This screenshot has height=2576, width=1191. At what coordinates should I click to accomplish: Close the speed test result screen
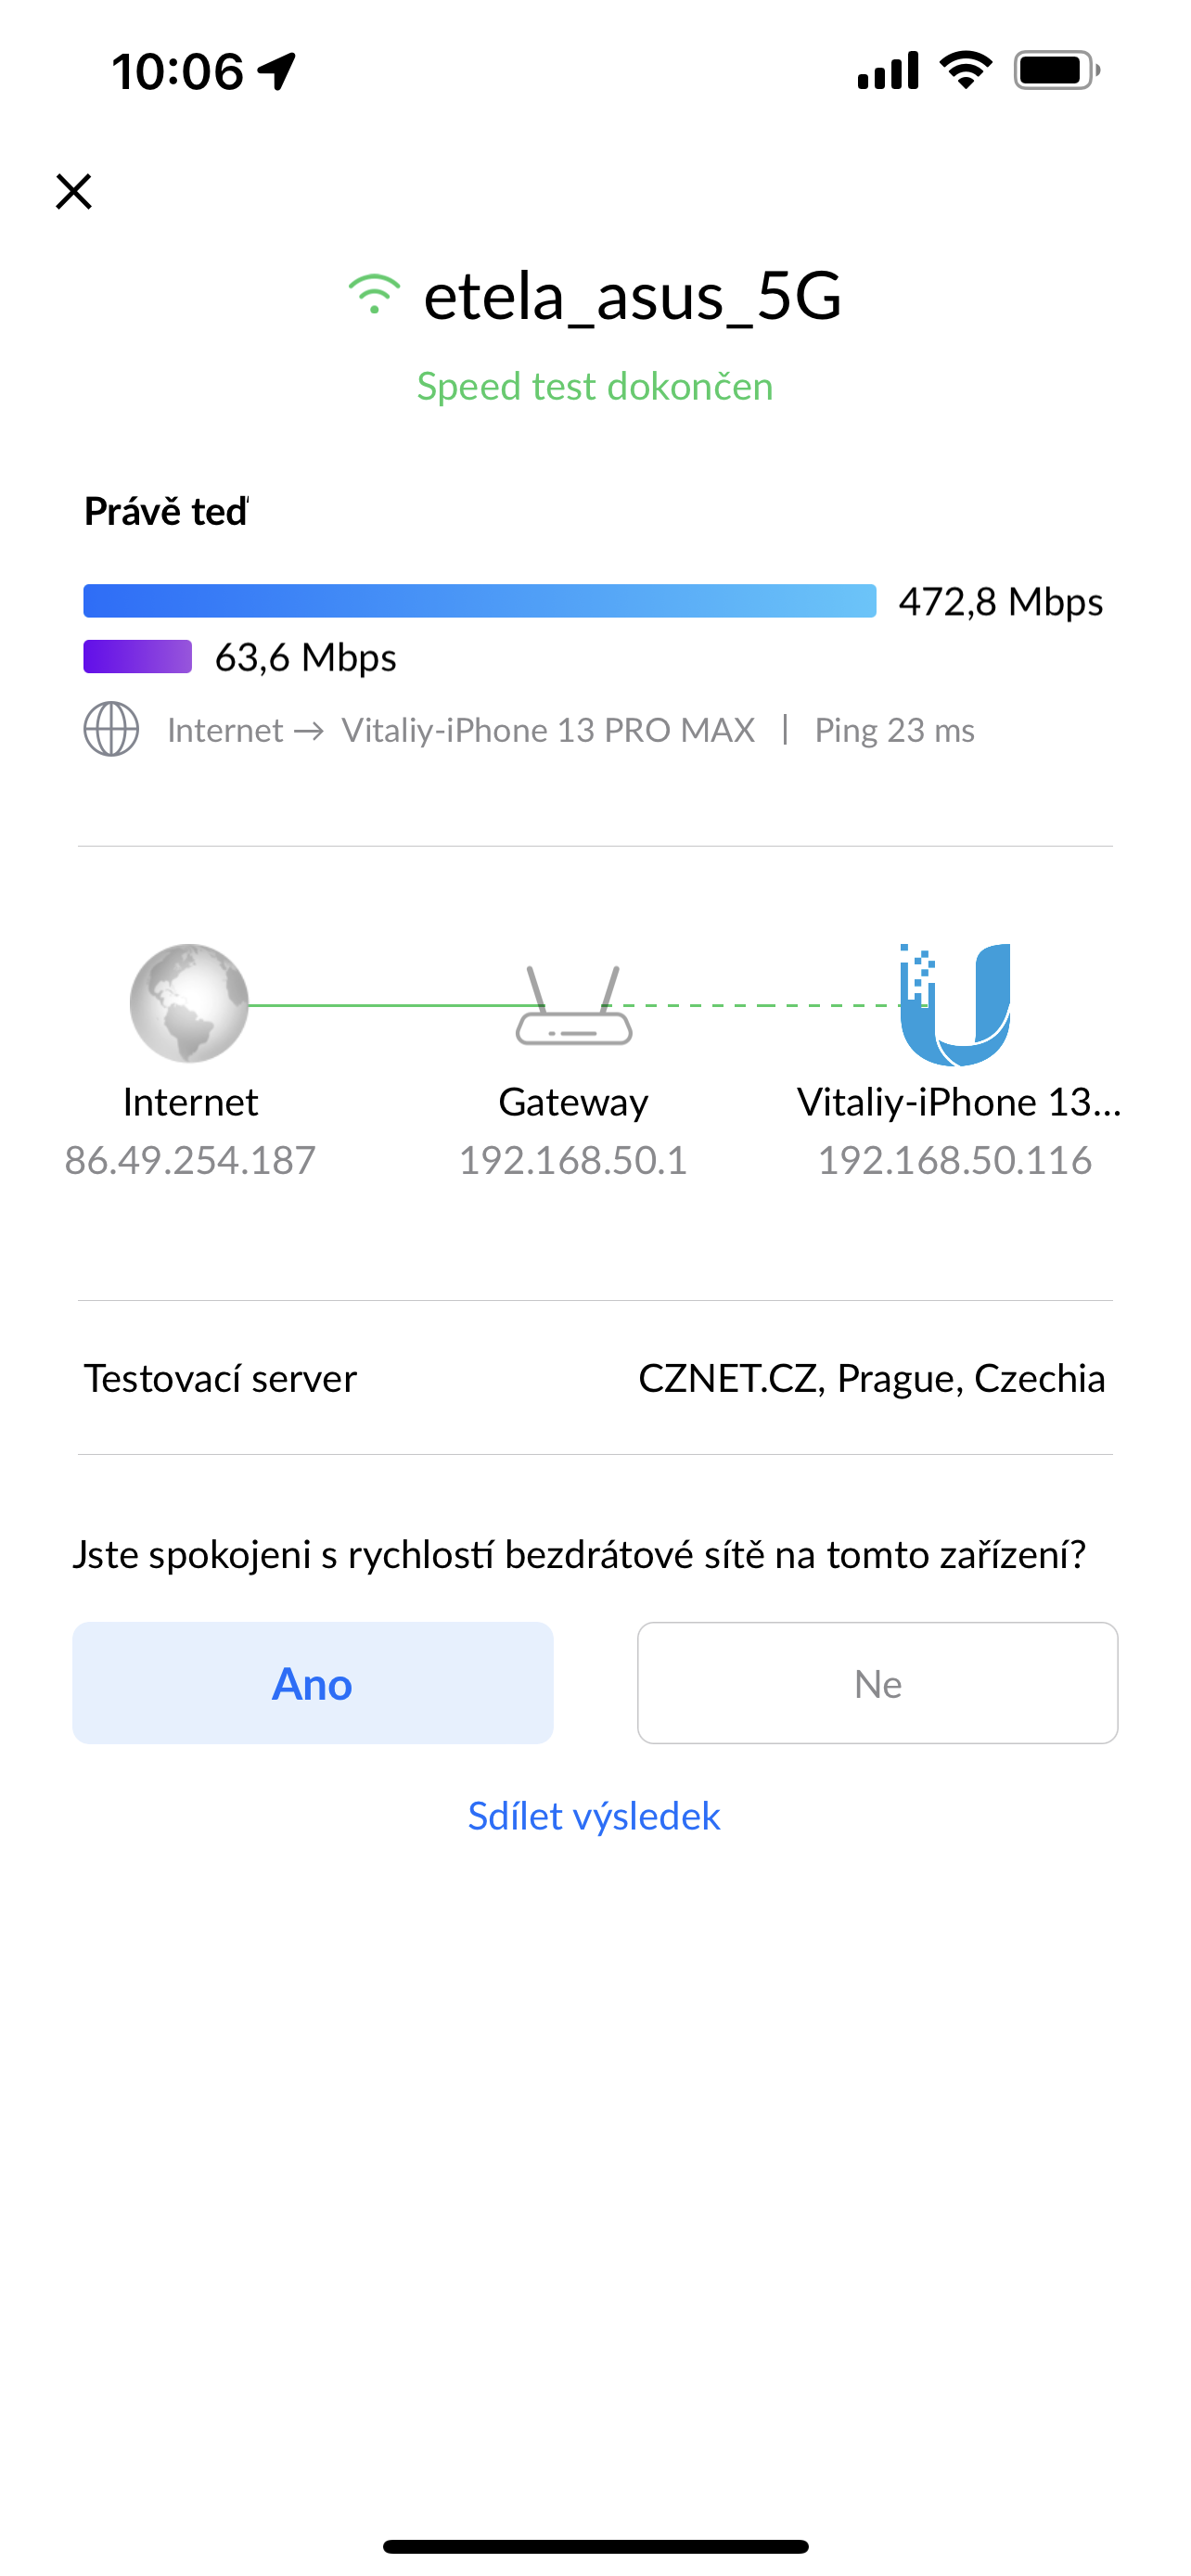(x=74, y=191)
